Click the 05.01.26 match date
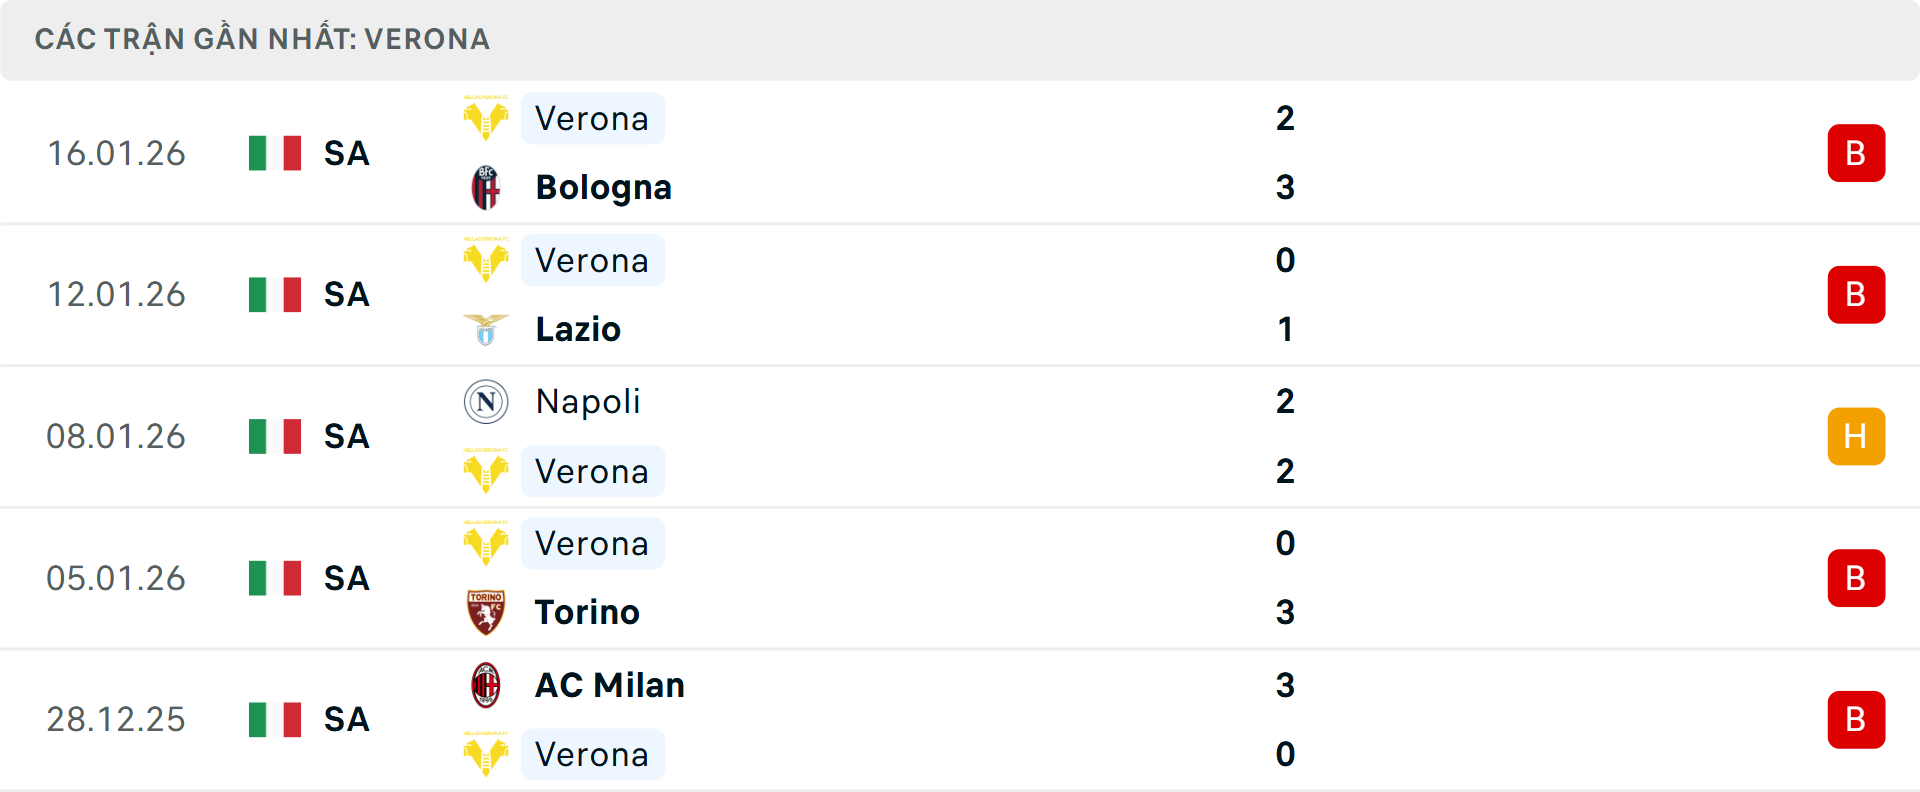 (x=116, y=578)
